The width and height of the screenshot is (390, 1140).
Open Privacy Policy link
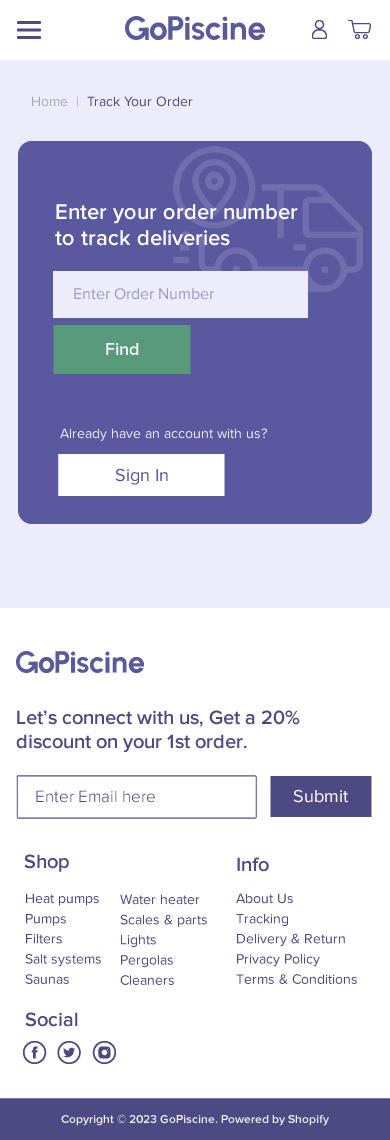pos(278,960)
